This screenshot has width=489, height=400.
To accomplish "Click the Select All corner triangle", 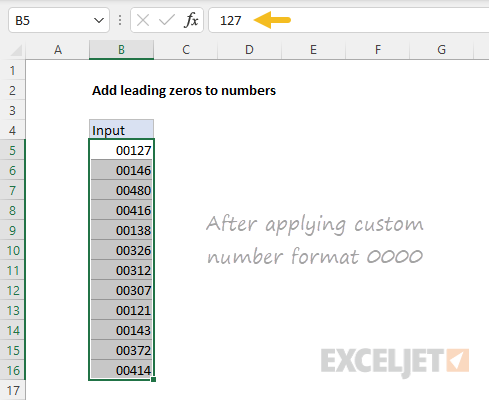I will [x=16, y=50].
